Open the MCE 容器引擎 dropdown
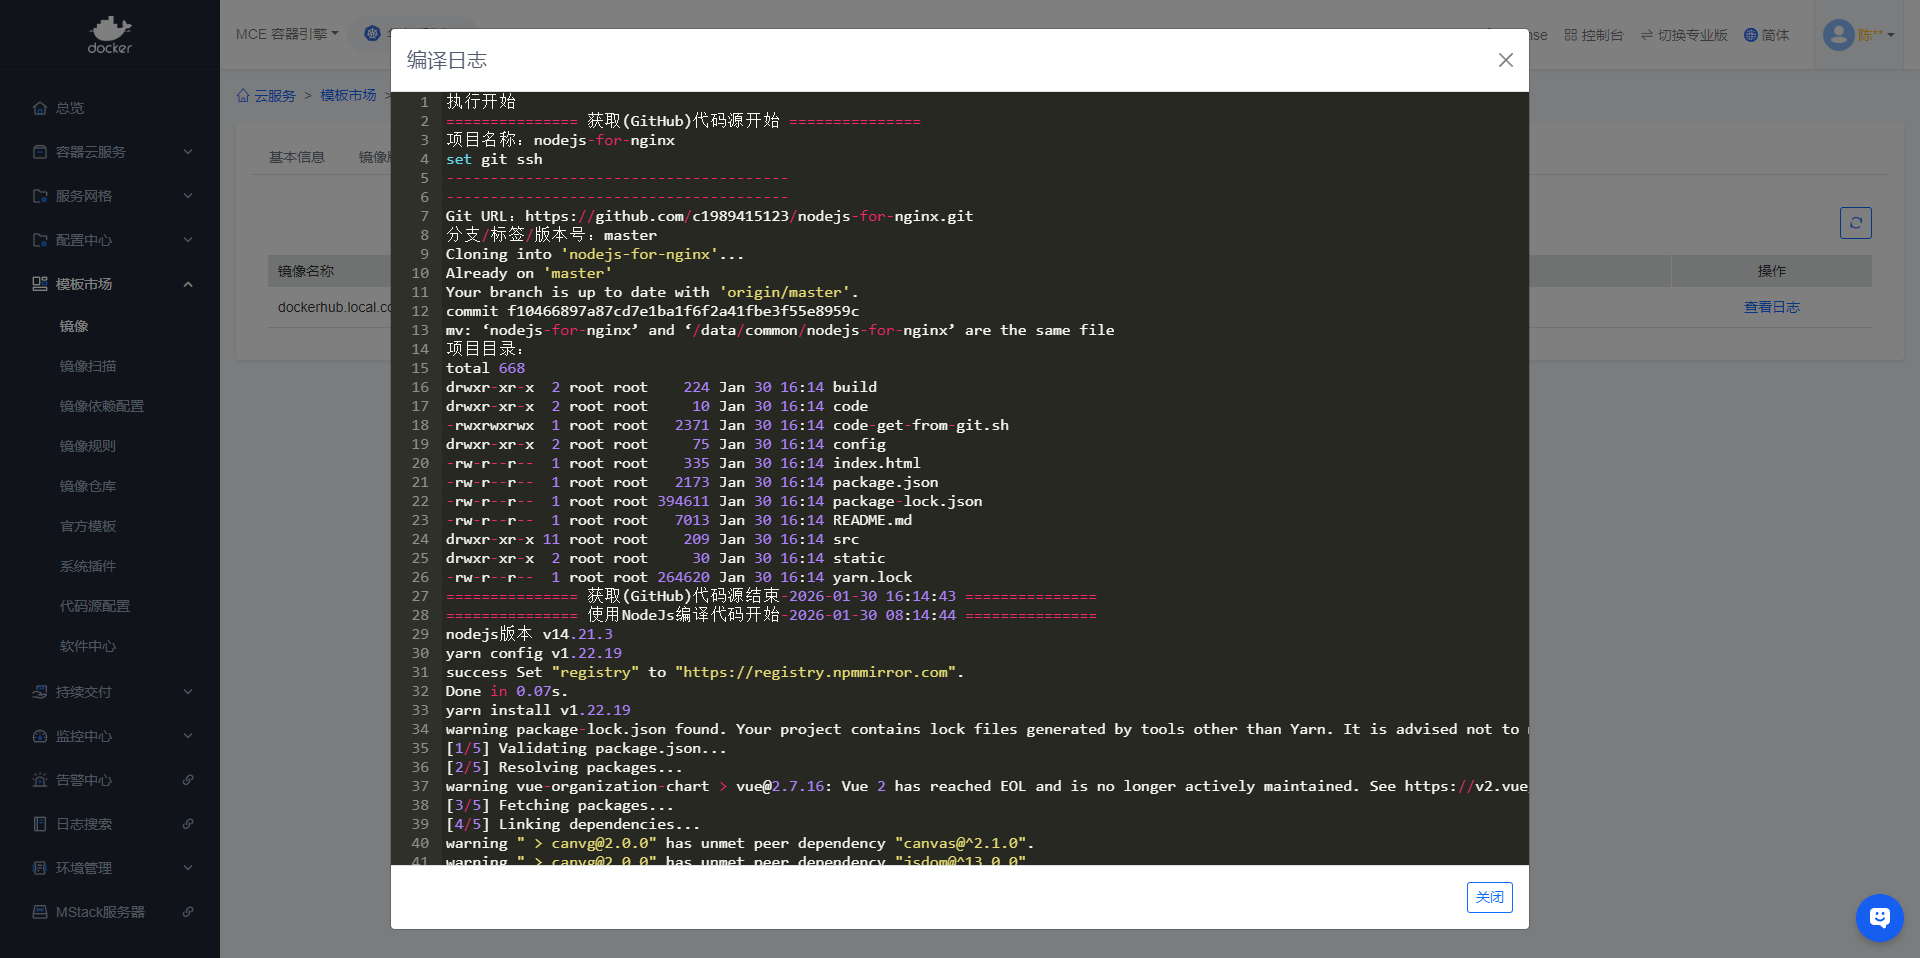Viewport: 1920px width, 958px height. coord(287,34)
